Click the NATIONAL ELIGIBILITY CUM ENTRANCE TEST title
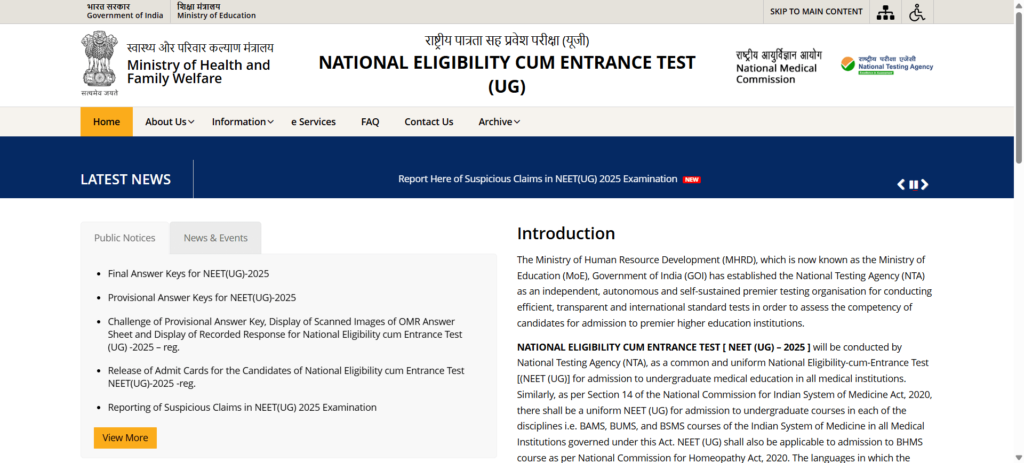Viewport: 1024px width, 463px height. click(507, 74)
